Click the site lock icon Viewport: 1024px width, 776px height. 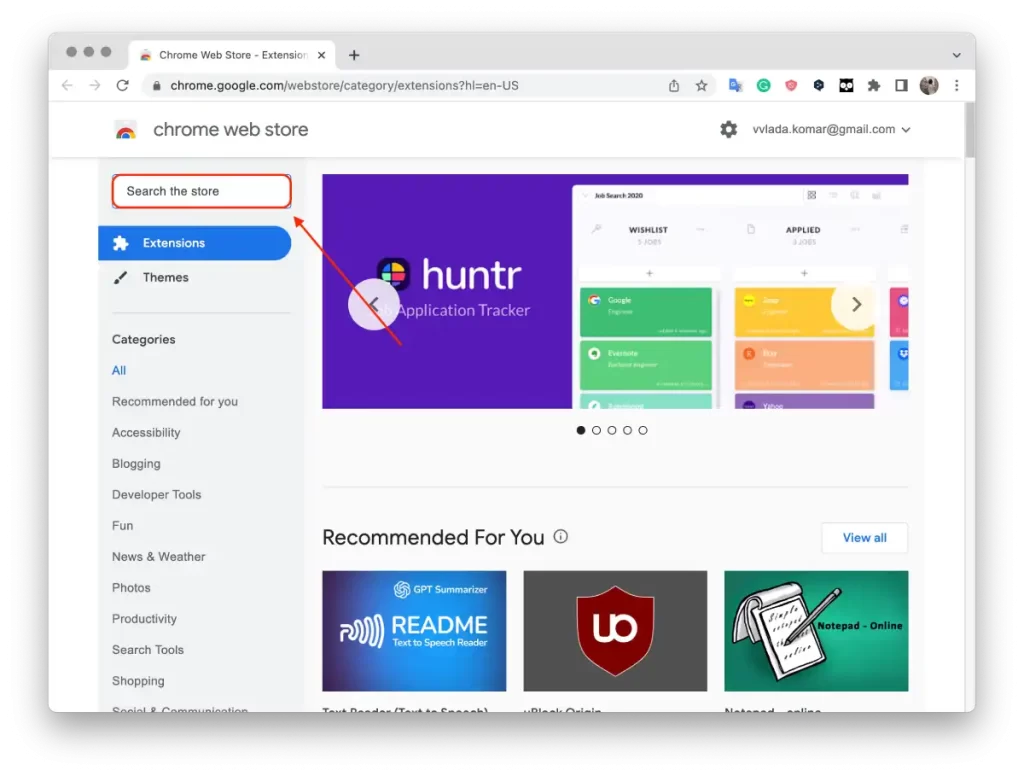tap(157, 86)
